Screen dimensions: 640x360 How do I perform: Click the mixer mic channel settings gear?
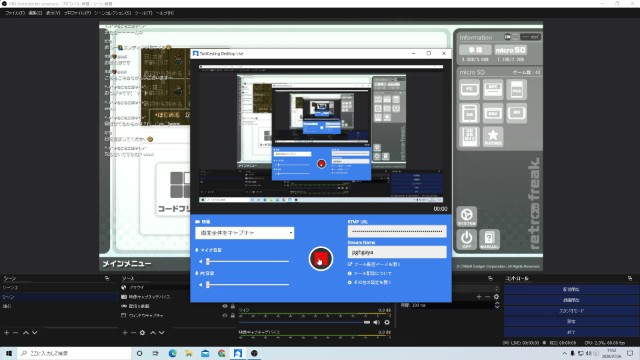pos(387,322)
